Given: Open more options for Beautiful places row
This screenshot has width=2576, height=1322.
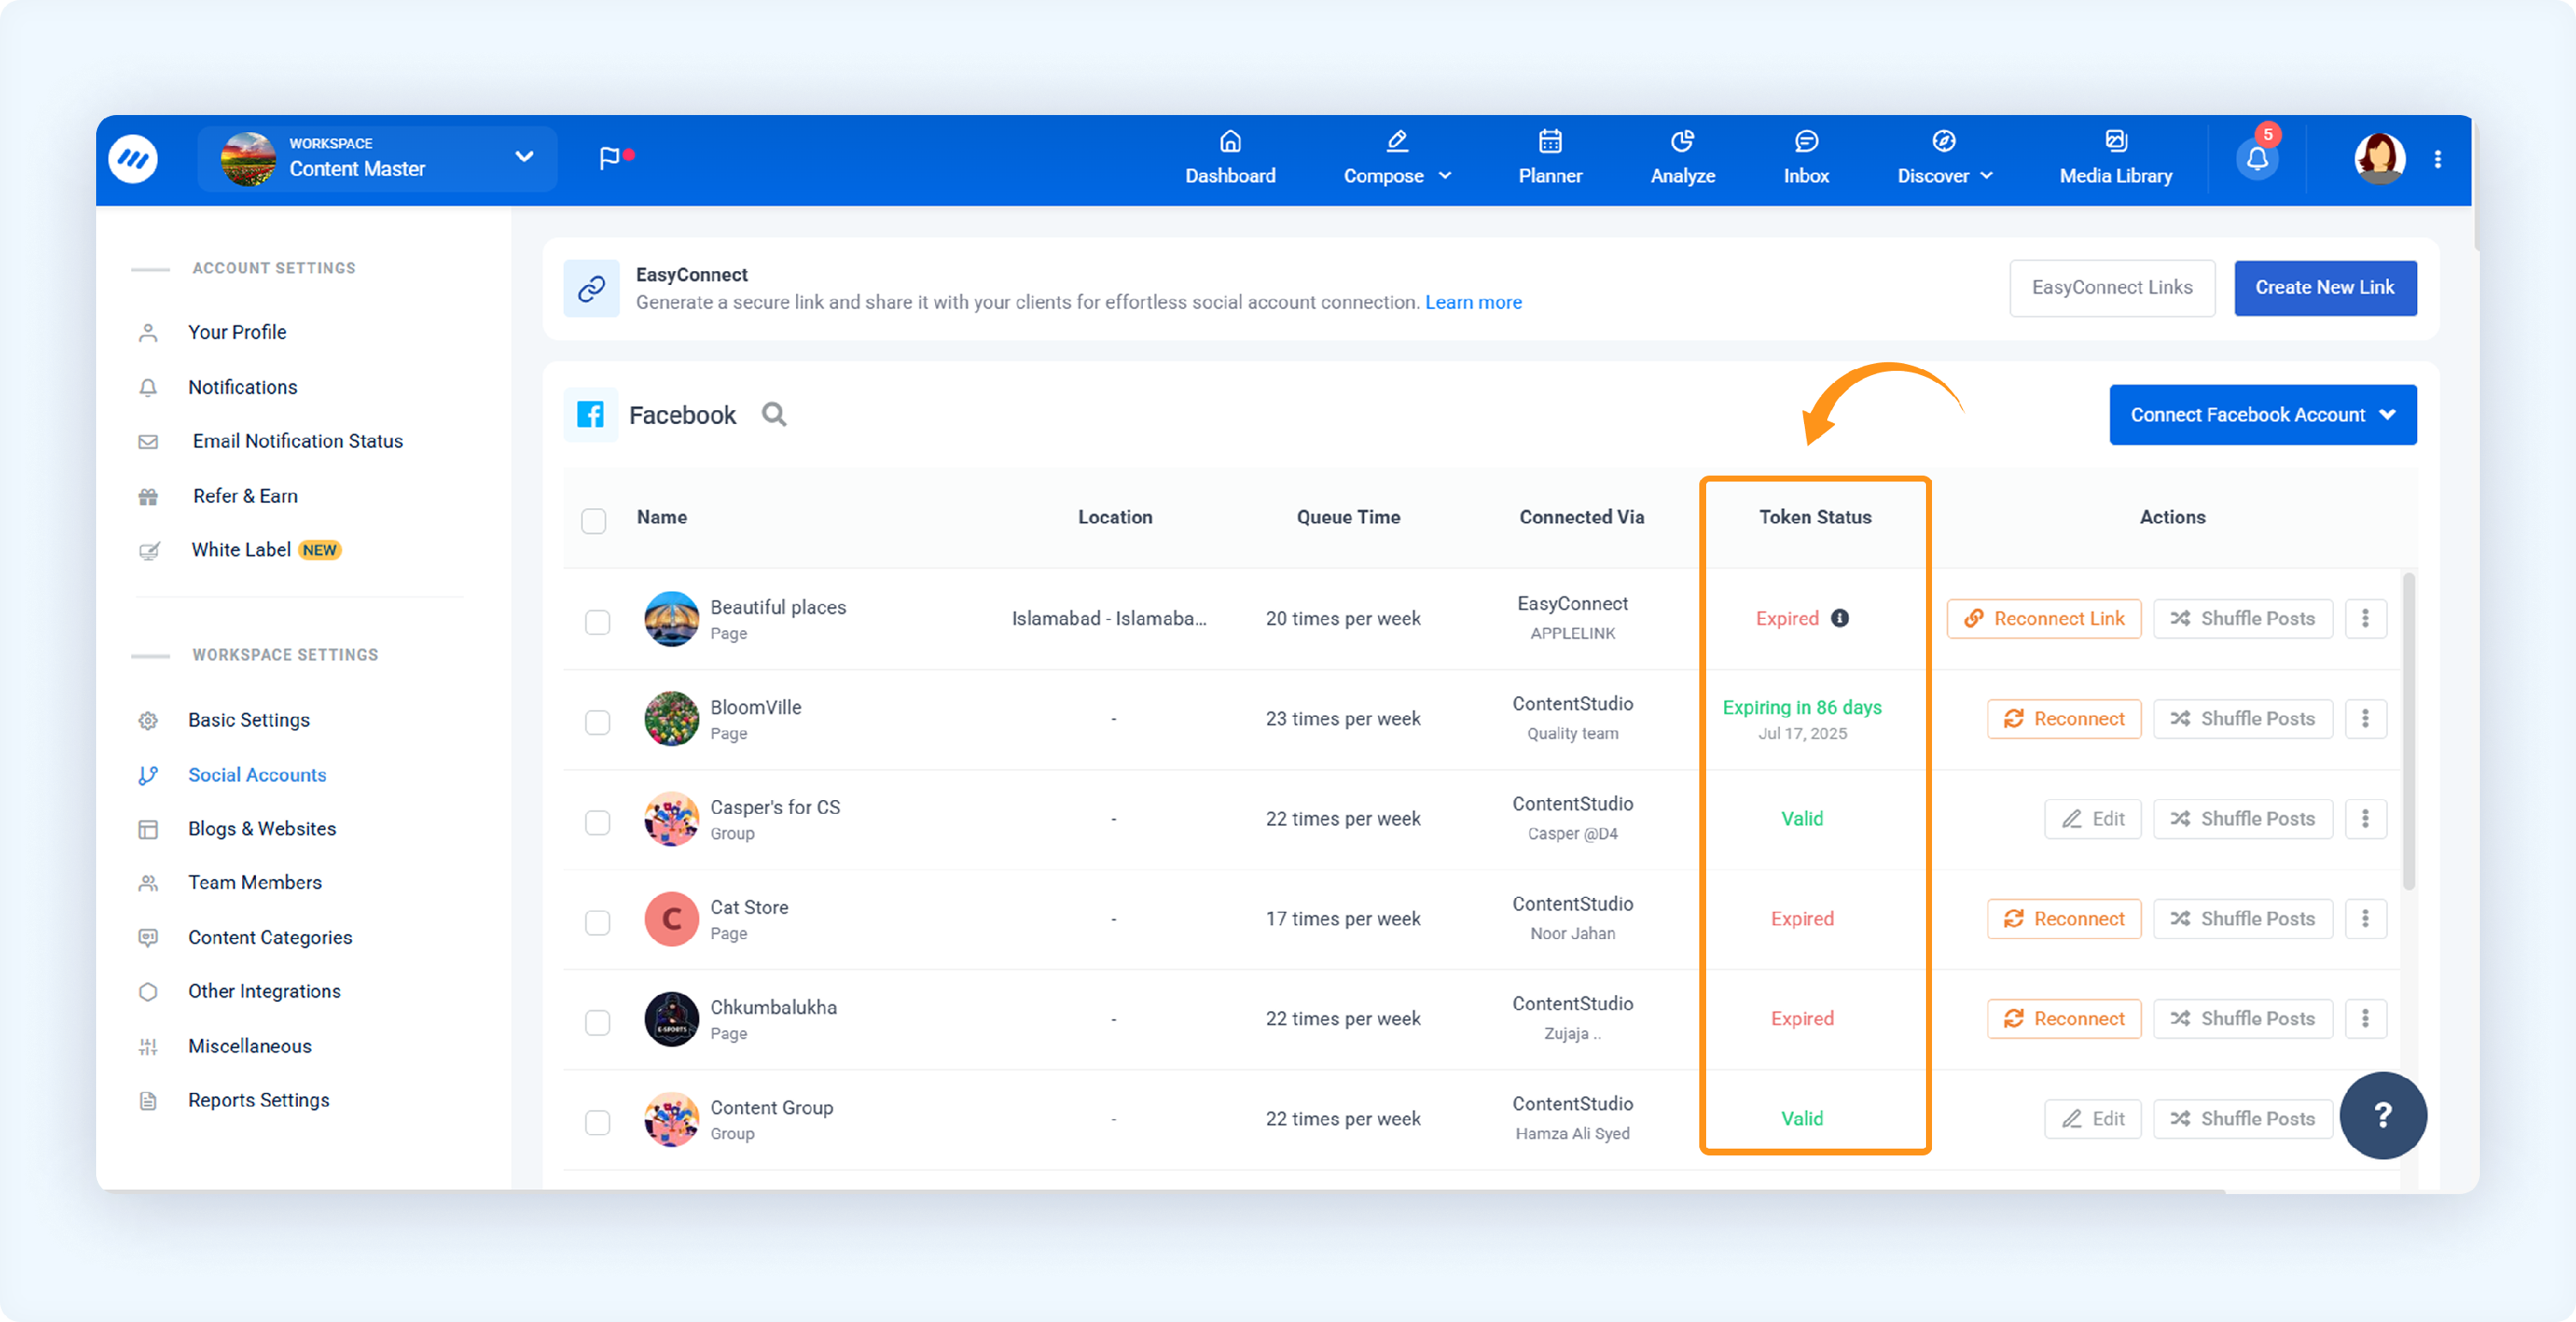Looking at the screenshot, I should click(x=2365, y=618).
